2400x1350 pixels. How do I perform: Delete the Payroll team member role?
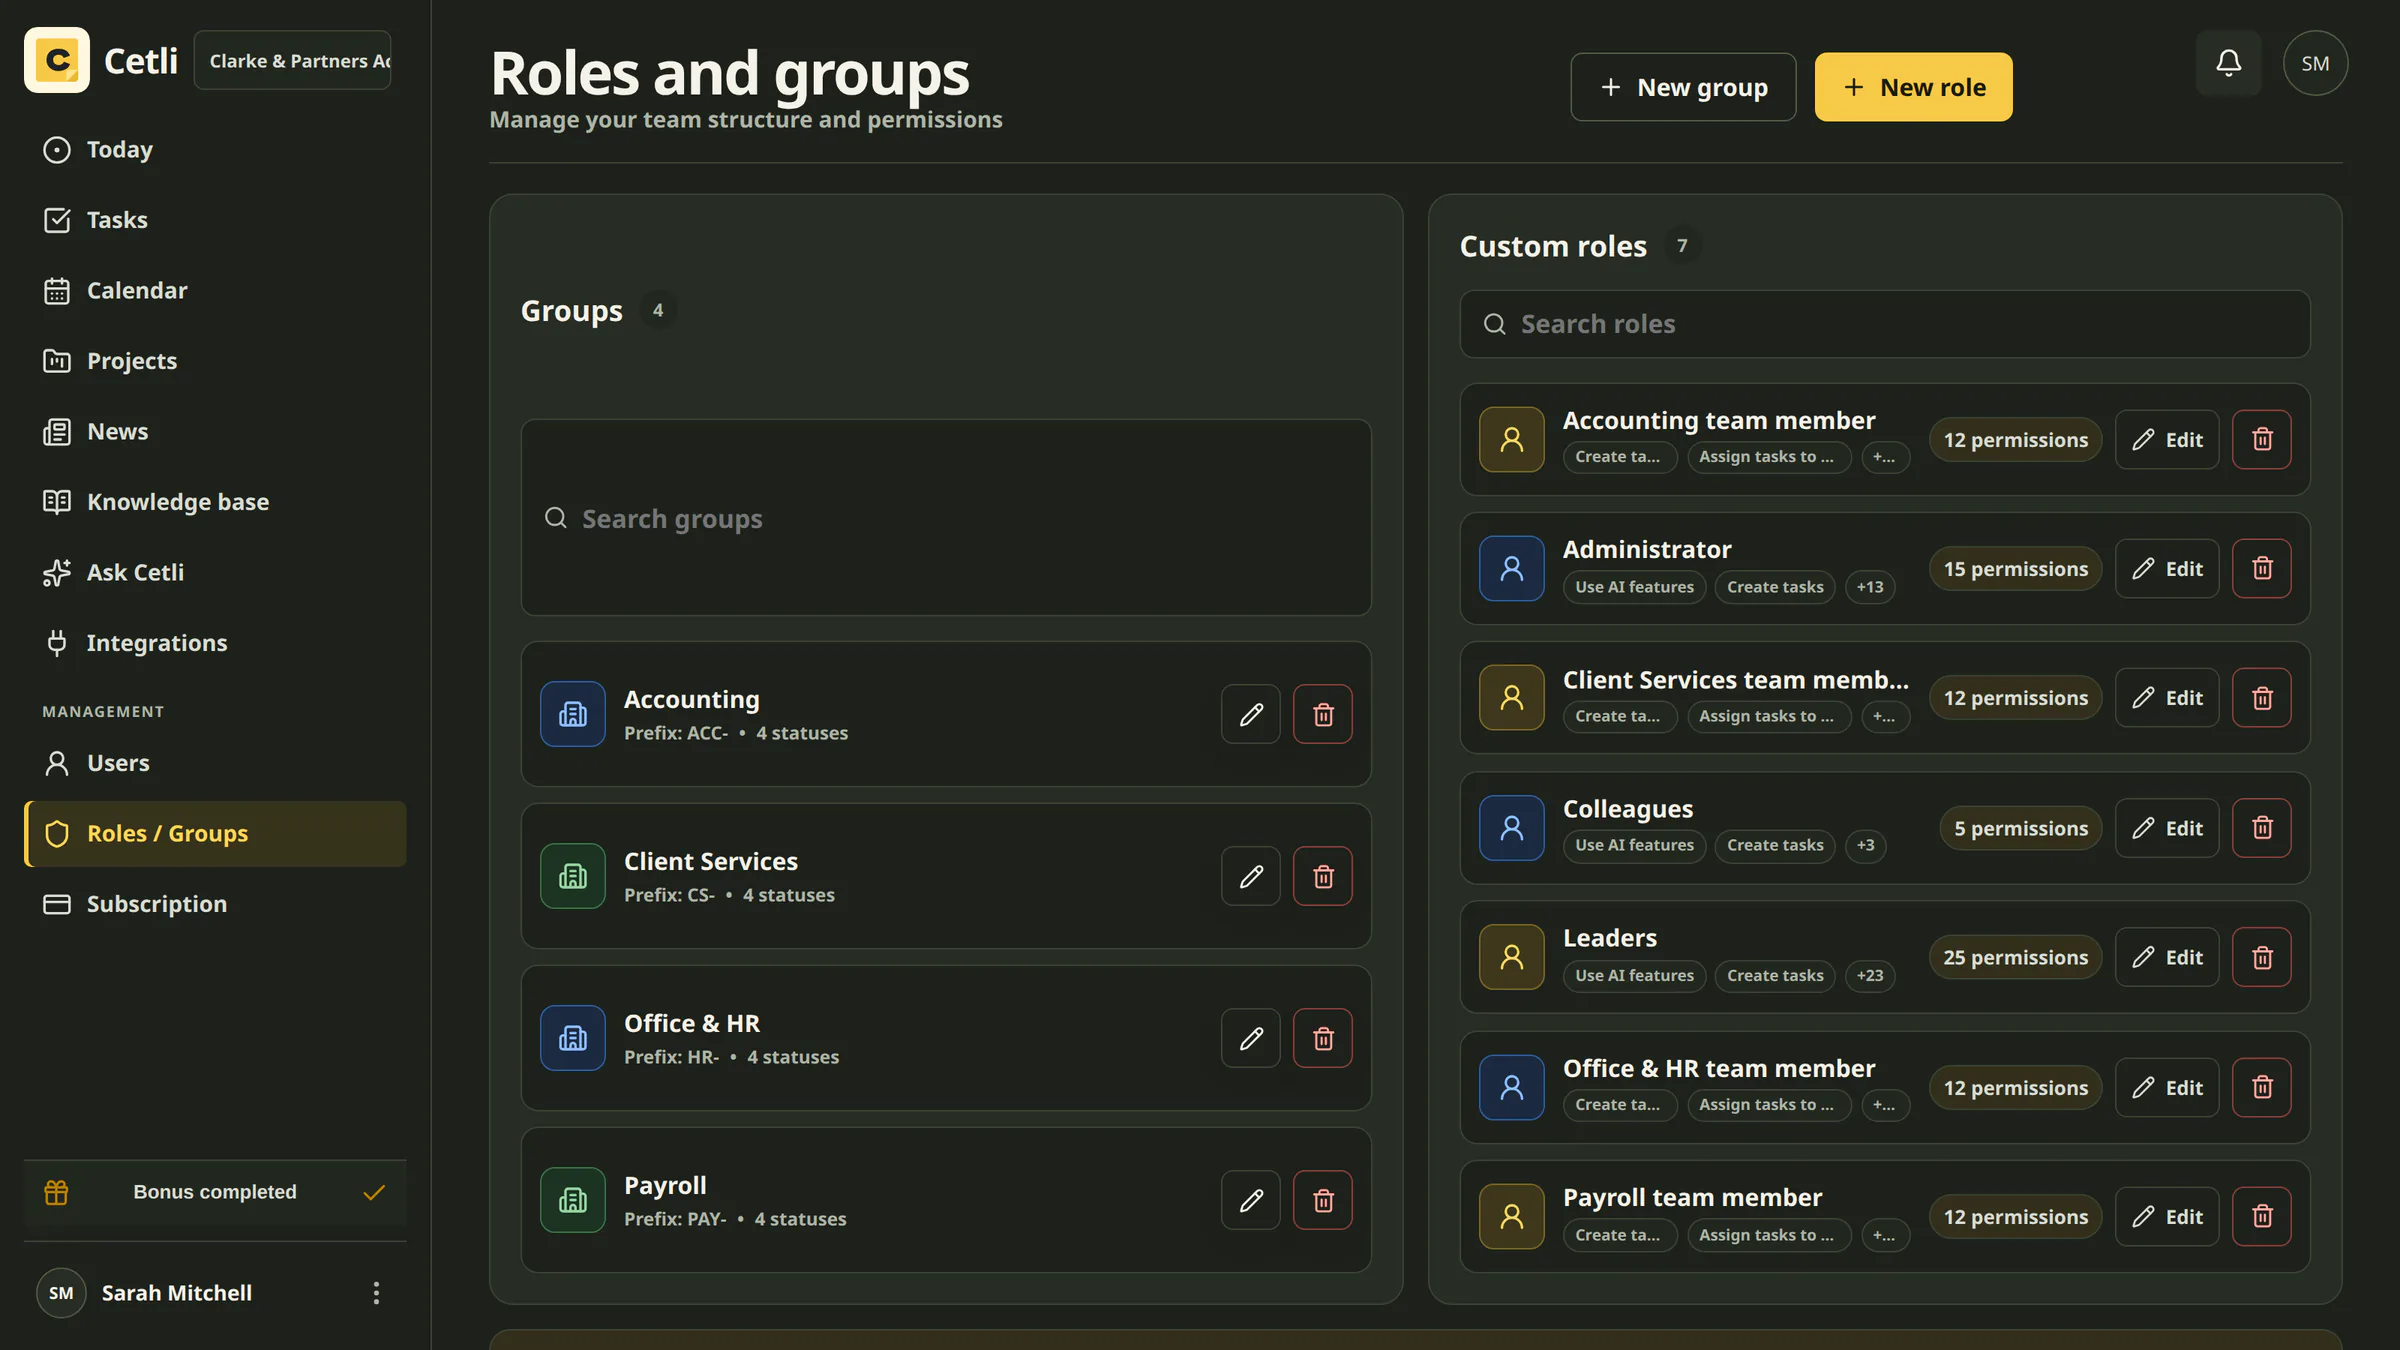coord(2262,1216)
